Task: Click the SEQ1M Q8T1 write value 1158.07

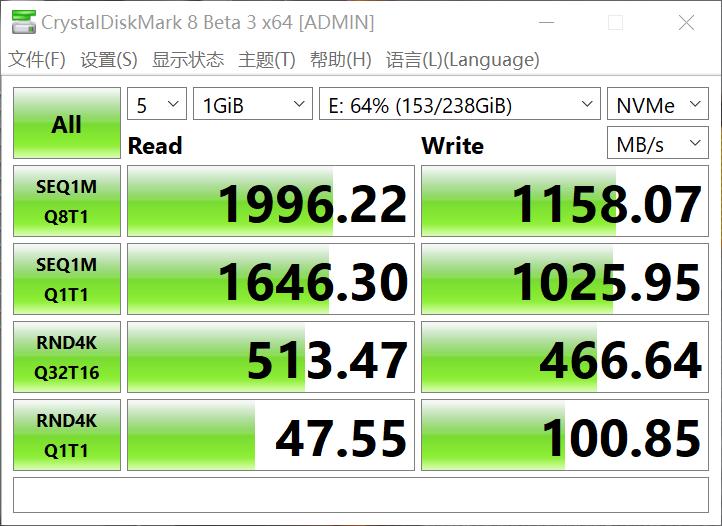Action: tap(565, 201)
